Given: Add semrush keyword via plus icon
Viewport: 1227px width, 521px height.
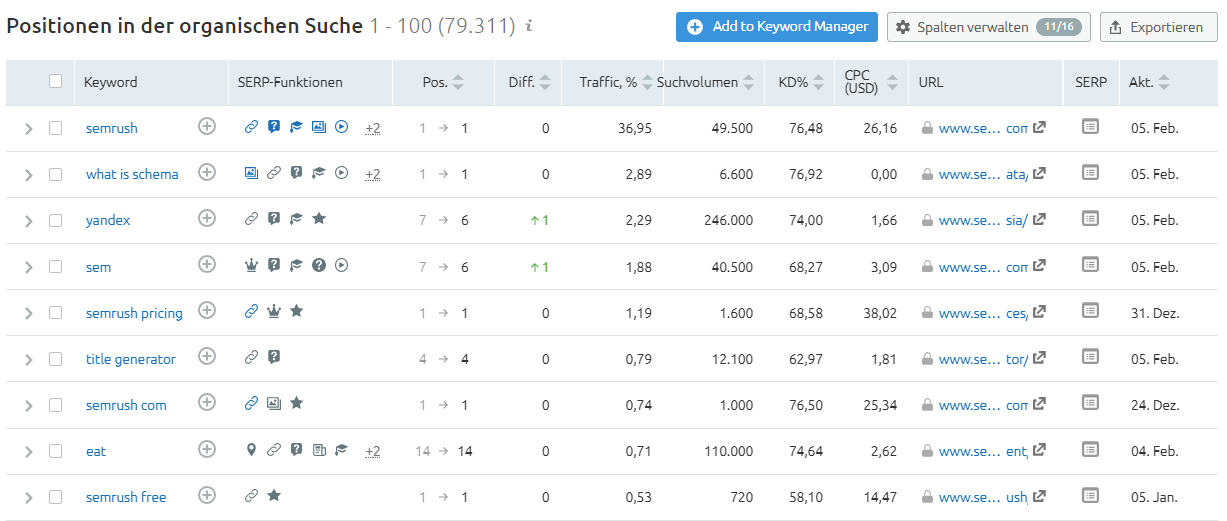Looking at the screenshot, I should (207, 126).
